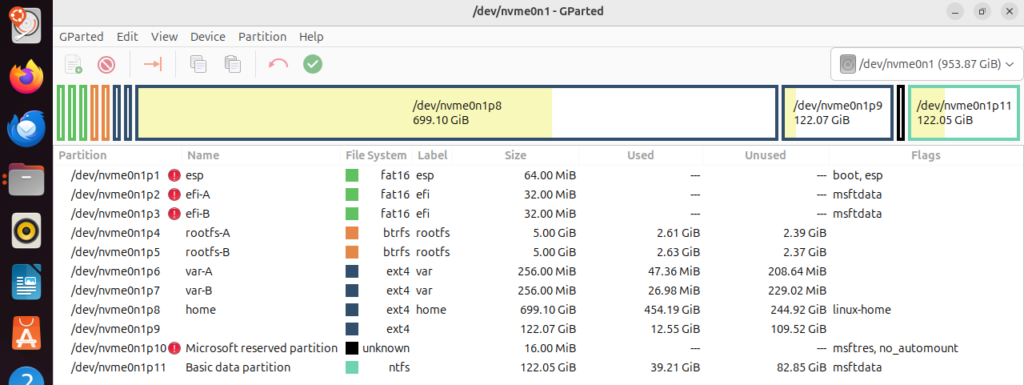Select the /dev/nvme0n1p8 block in disk map

[x=456, y=112]
